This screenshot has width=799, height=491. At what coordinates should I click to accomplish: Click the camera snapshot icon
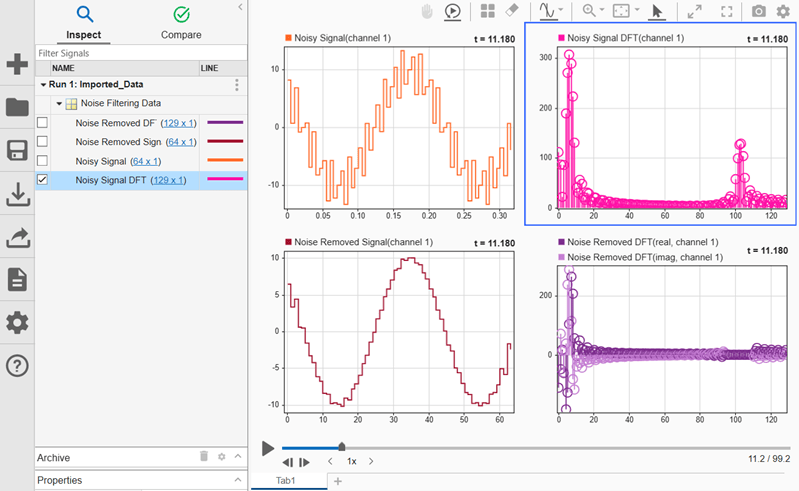(758, 11)
